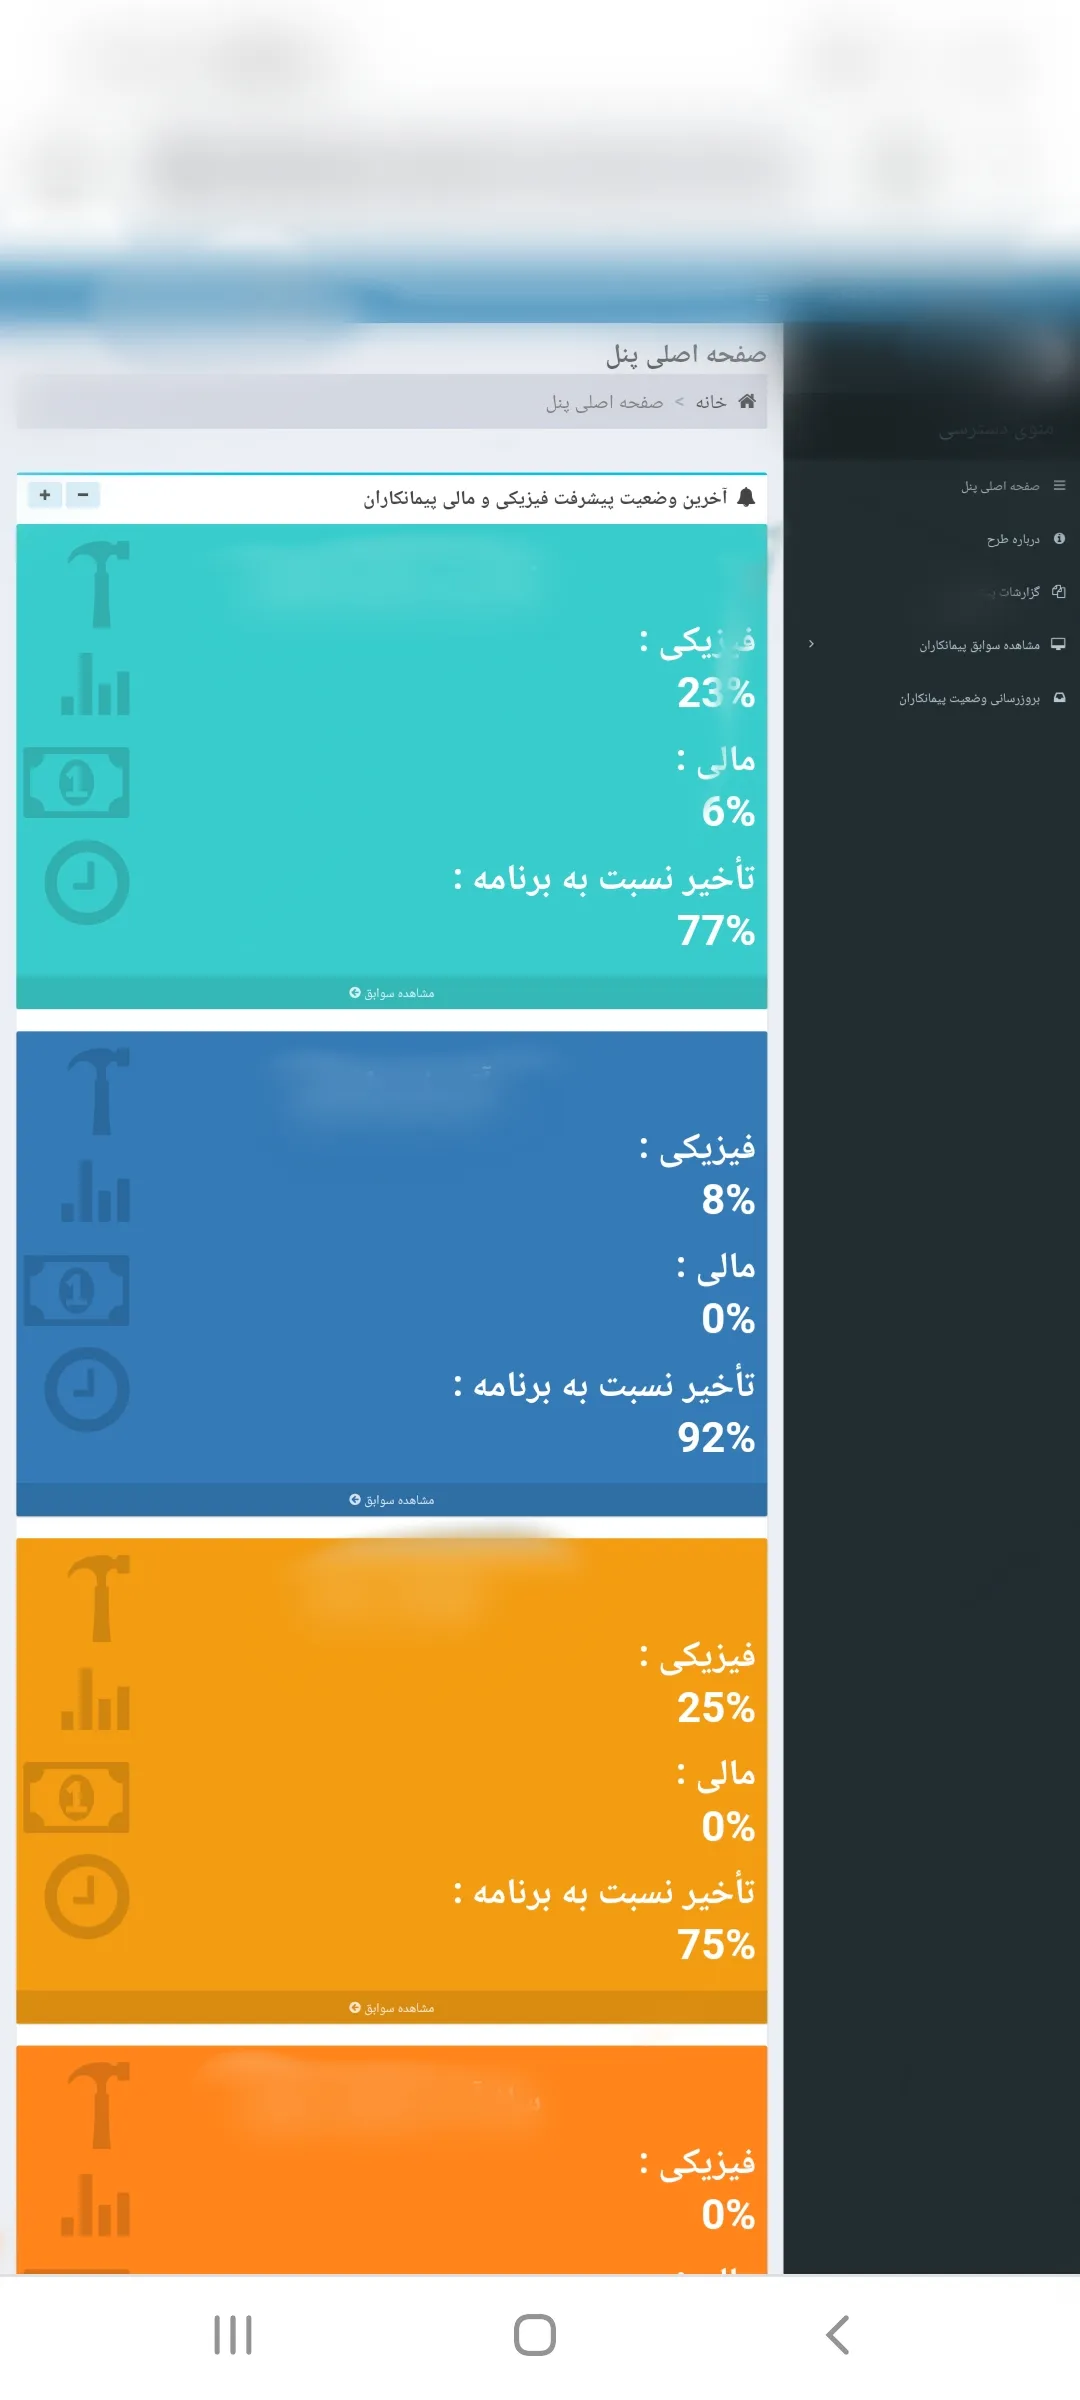Open مشاهده سوابق link on blue card
Screen dimensions: 1080x2400
[x=392, y=1500]
